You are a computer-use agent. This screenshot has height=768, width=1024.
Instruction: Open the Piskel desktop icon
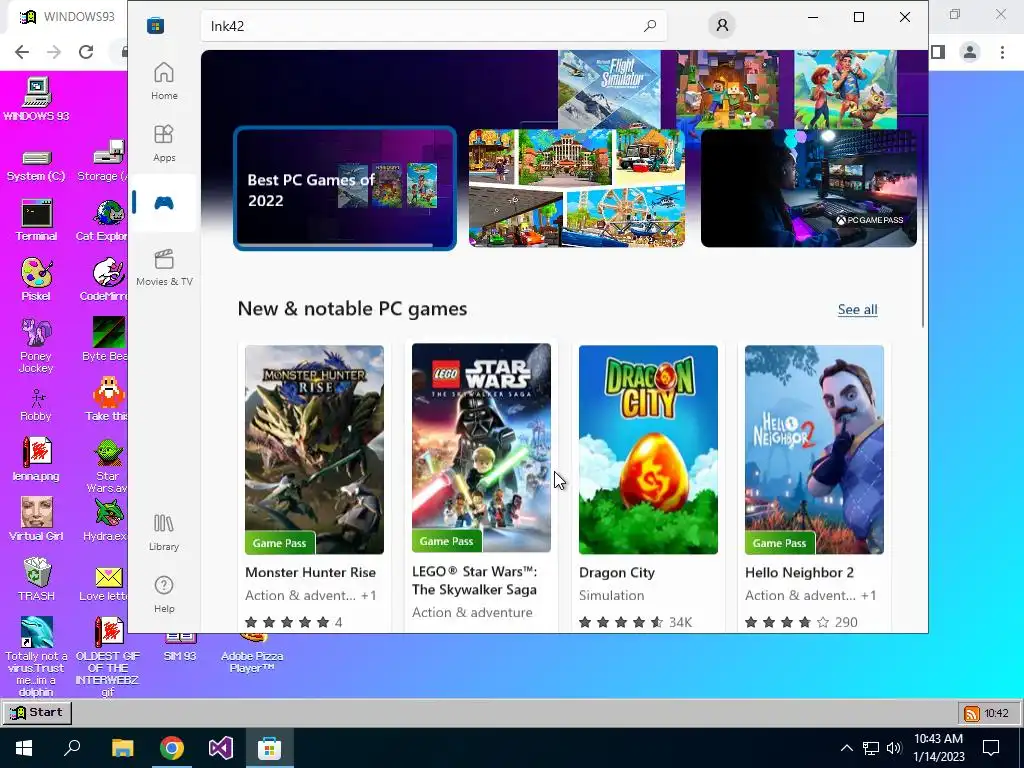pyautogui.click(x=36, y=280)
